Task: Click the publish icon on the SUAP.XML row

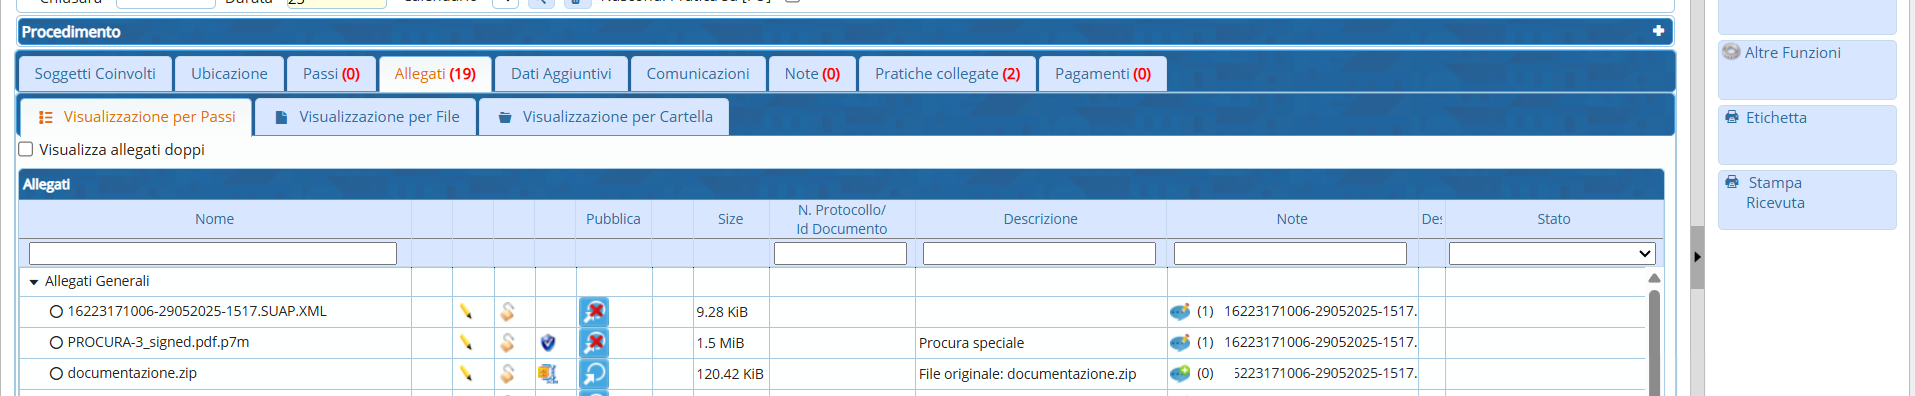Action: pos(594,312)
